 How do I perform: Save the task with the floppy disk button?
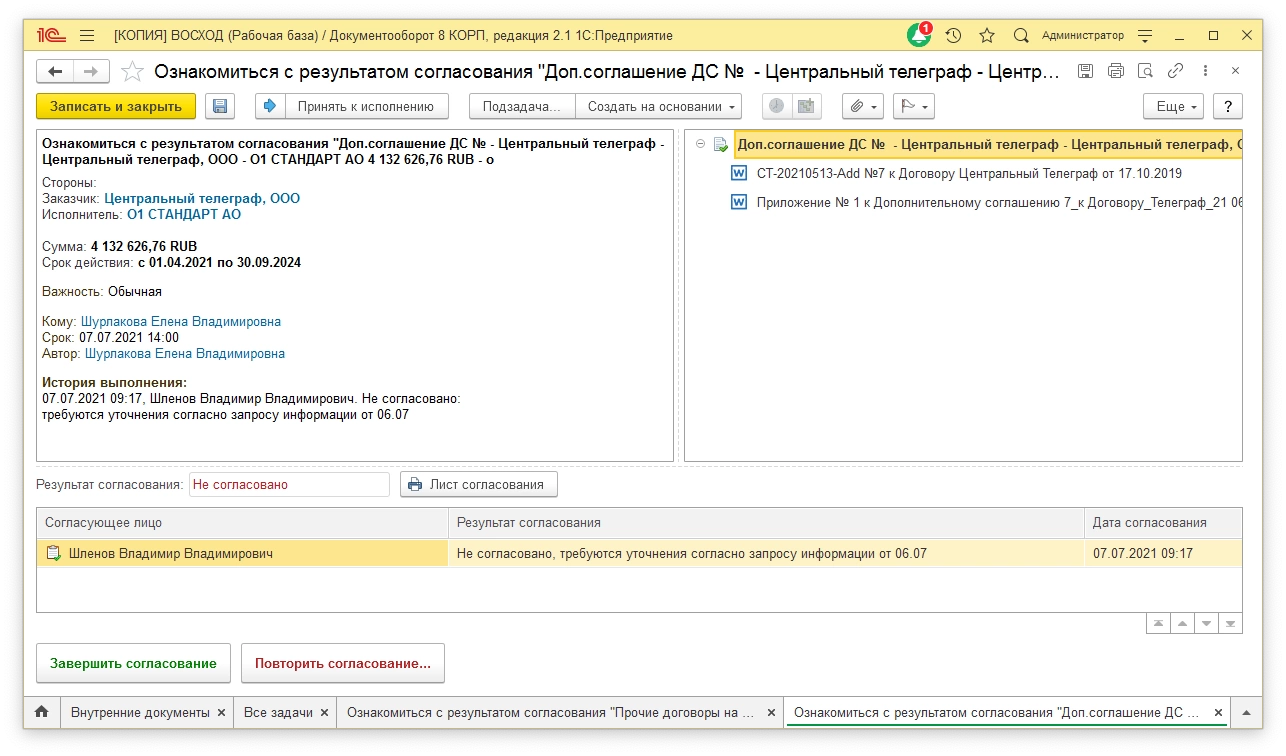pyautogui.click(x=220, y=106)
